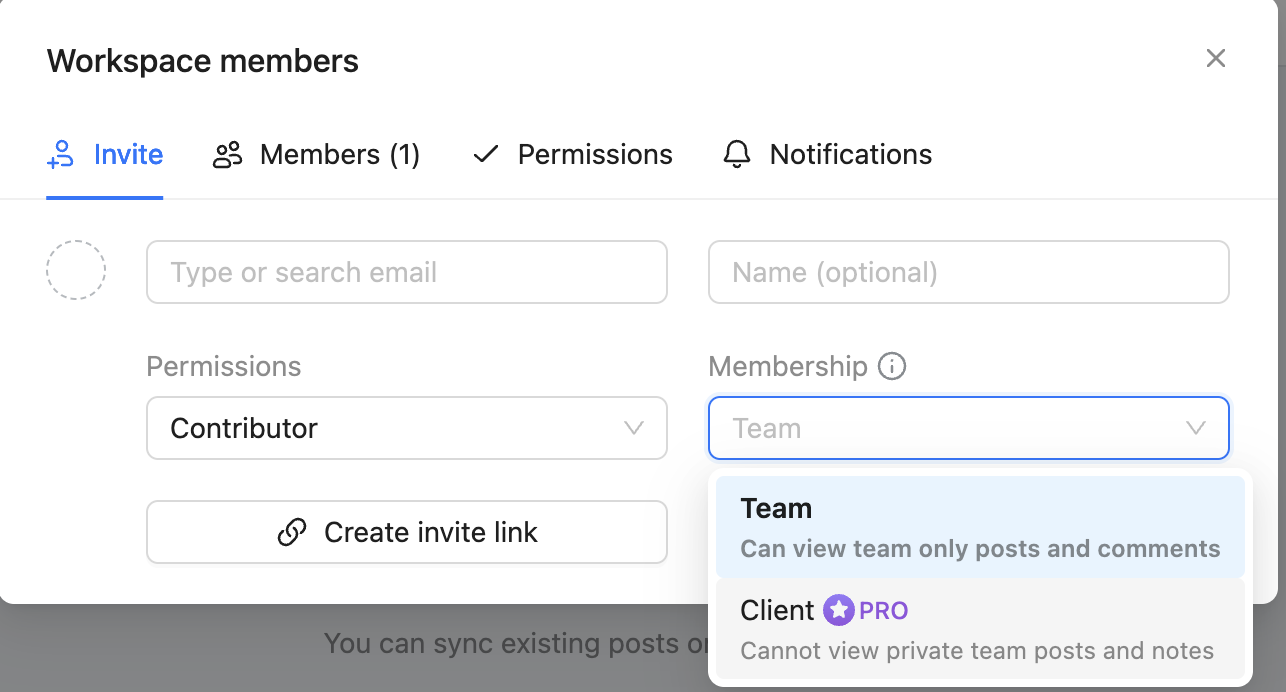Open the Contributor permissions dropdown

(406, 428)
